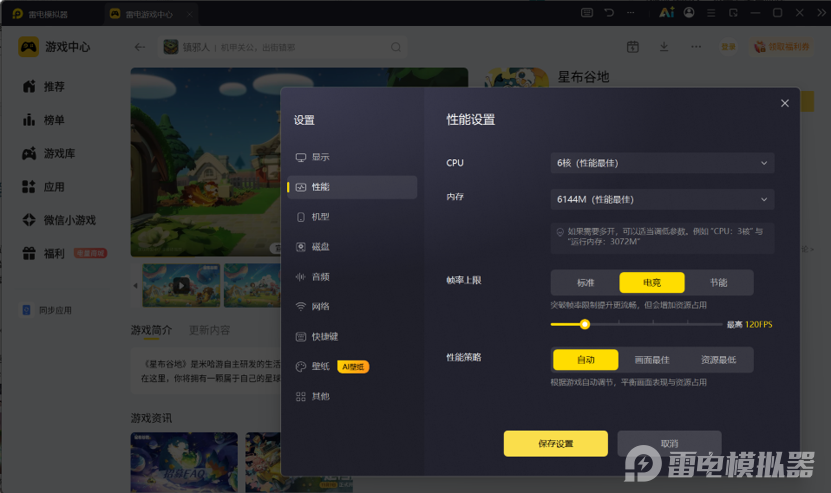Open 游戏库 game library in the sidebar

[x=49, y=153]
